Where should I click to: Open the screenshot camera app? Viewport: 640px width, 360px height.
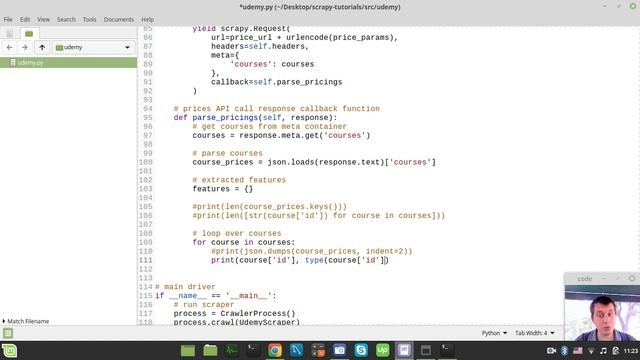click(x=339, y=351)
